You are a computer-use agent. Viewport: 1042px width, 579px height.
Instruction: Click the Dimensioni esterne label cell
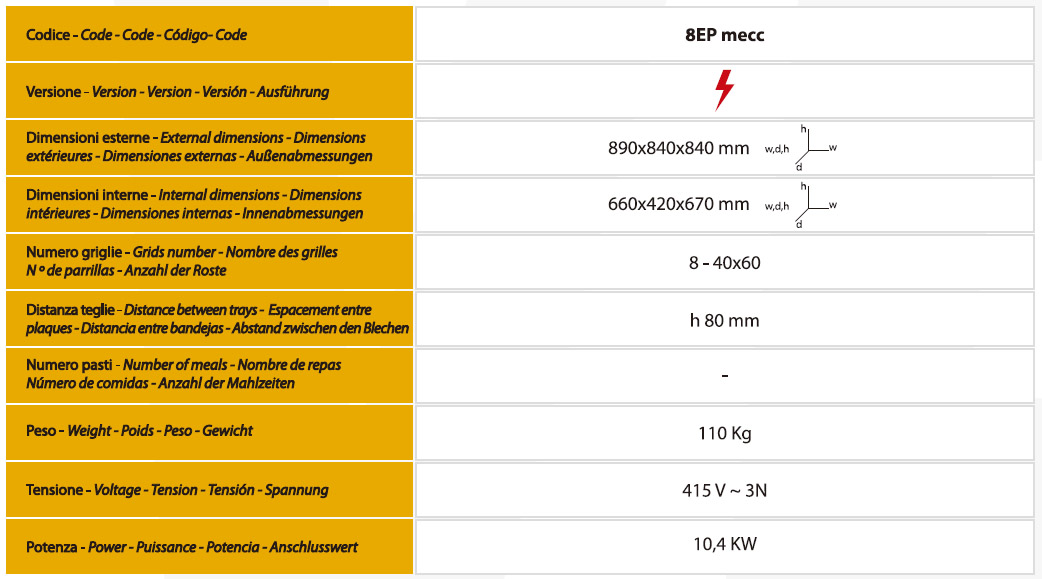pyautogui.click(x=207, y=147)
